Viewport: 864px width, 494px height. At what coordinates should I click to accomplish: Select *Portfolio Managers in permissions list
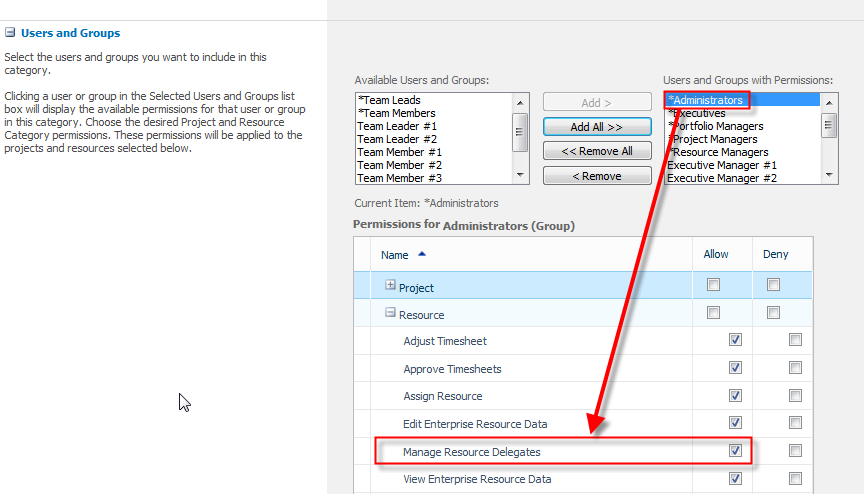(715, 126)
